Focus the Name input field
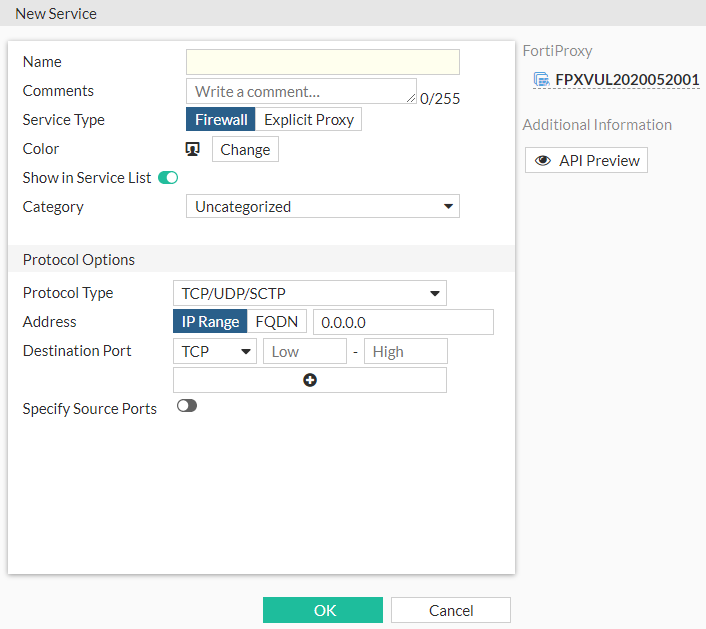Screen dimensions: 706x629 click(x=323, y=62)
